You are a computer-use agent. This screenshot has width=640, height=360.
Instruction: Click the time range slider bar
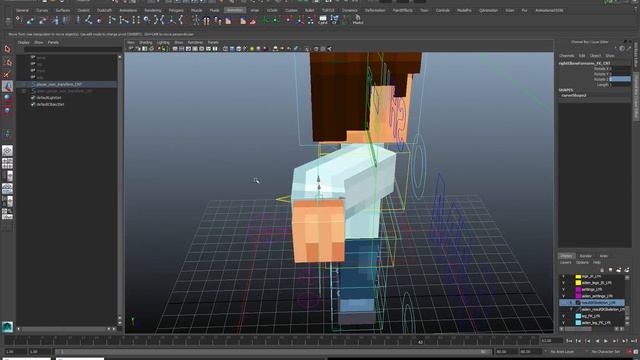(x=273, y=351)
